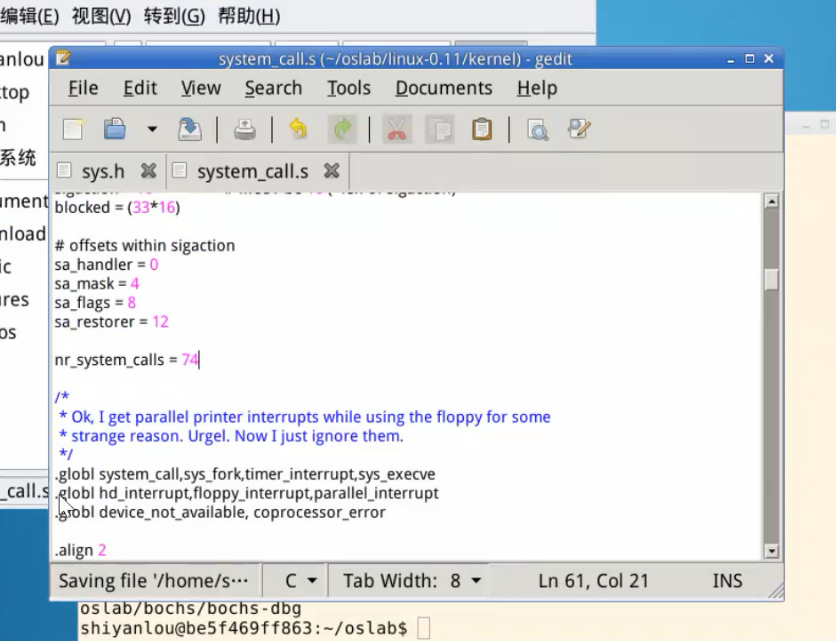Close the system_call.s tab

[x=332, y=171]
